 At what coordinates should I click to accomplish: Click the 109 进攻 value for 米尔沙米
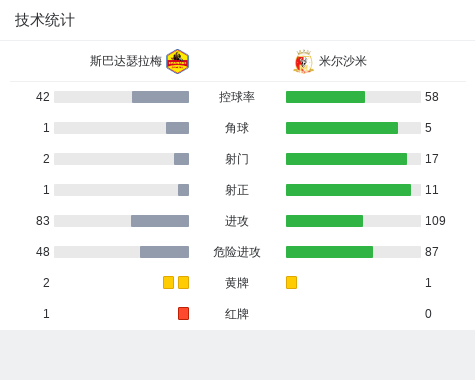435,221
